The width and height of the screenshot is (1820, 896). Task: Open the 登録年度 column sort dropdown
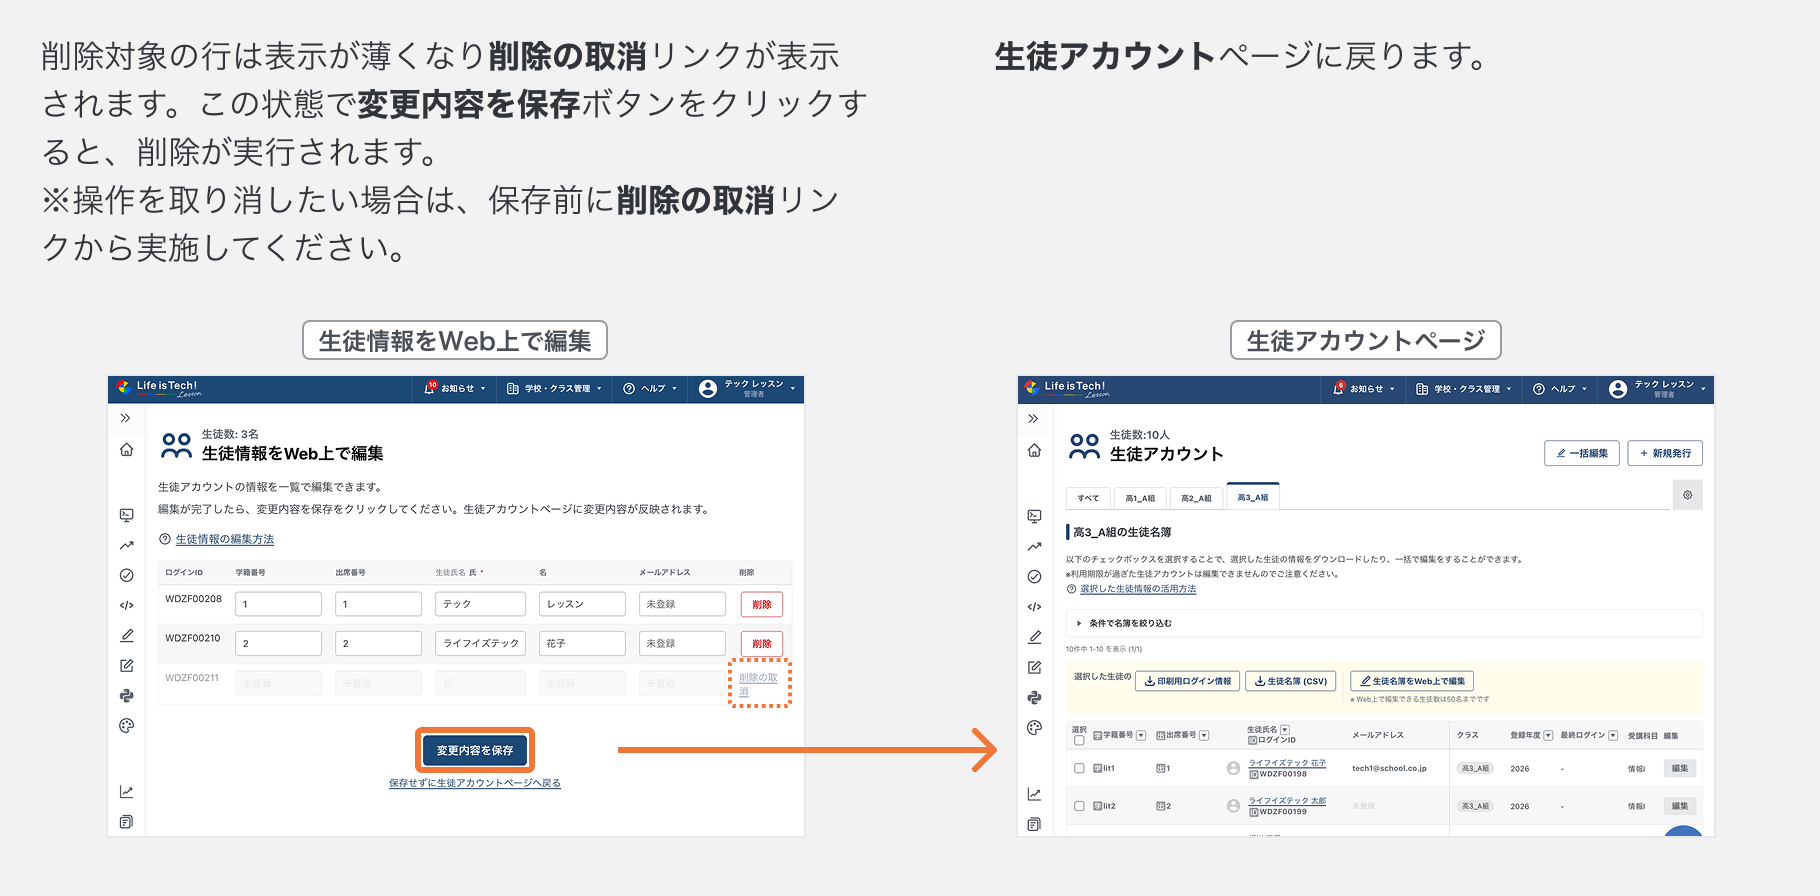click(1548, 735)
